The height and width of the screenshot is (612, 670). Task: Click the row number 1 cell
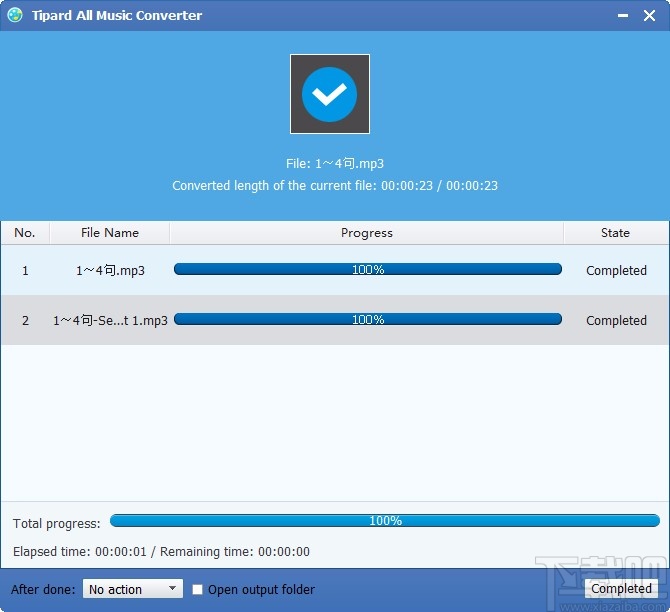(25, 271)
